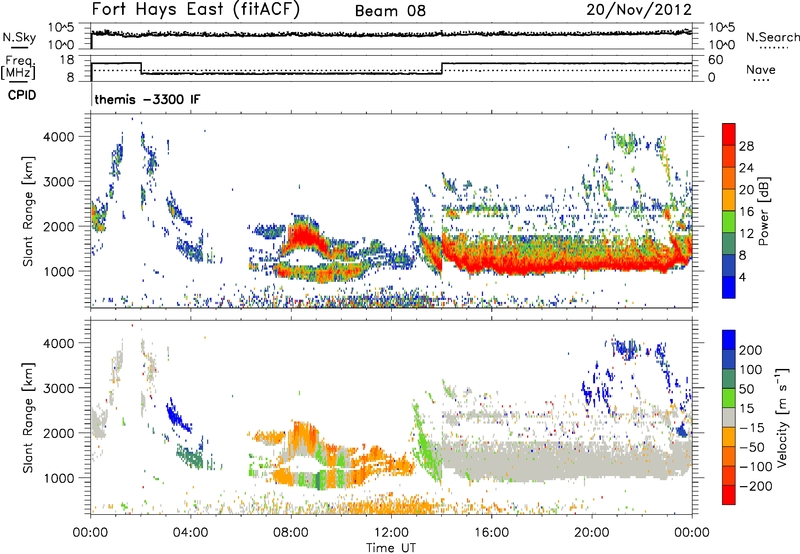Click the gray segment of the Velocity color bar
This screenshot has height=554, width=800.
[729, 417]
